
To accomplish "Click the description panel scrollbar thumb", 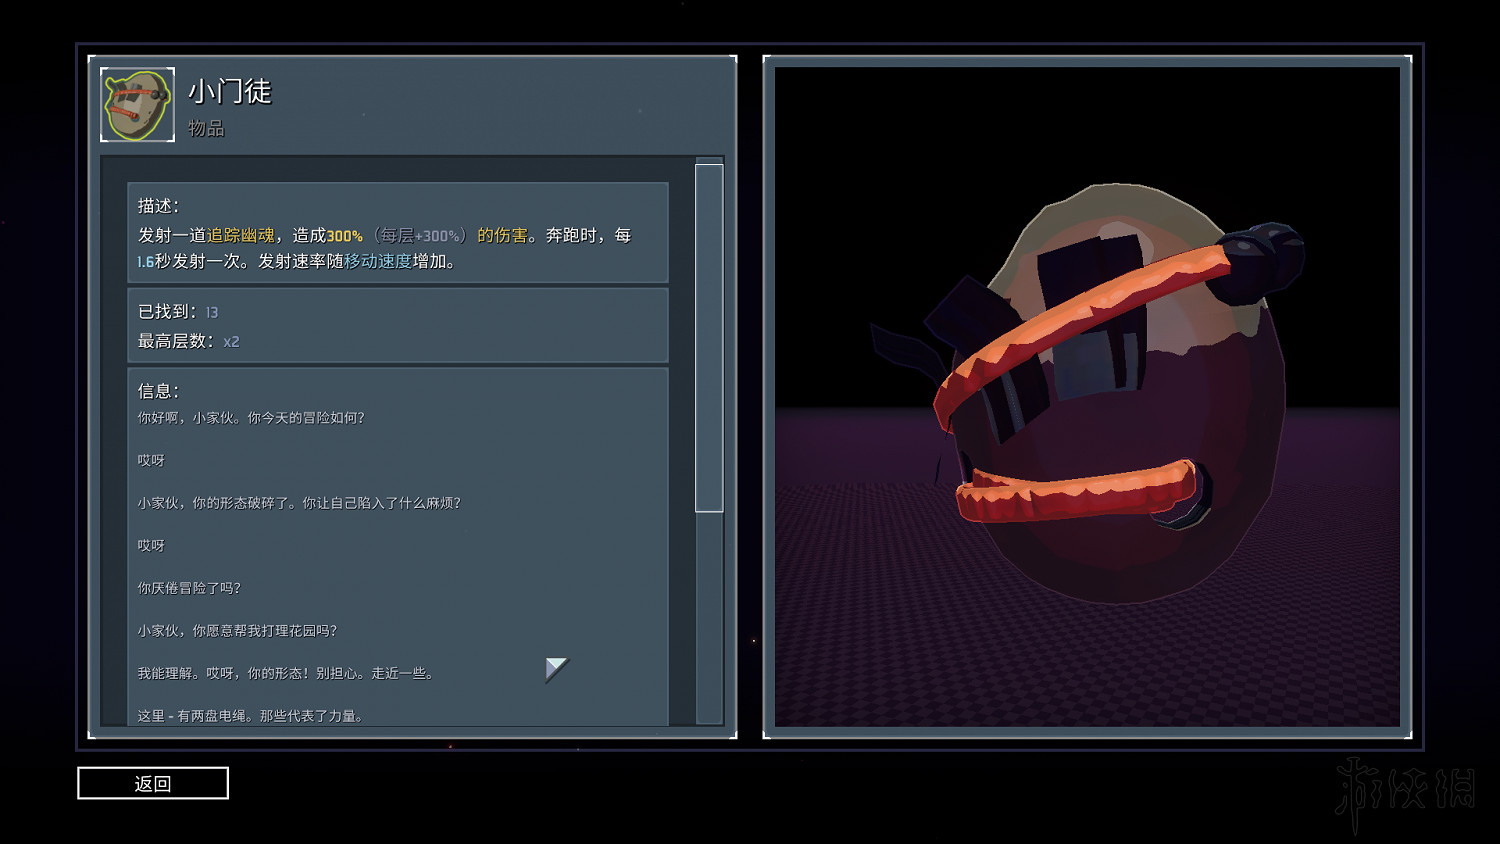I will tap(709, 338).
